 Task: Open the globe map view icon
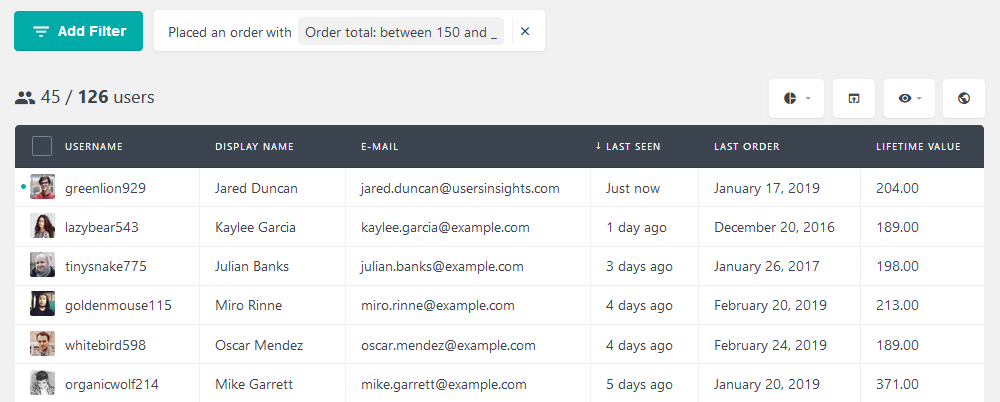coord(964,98)
